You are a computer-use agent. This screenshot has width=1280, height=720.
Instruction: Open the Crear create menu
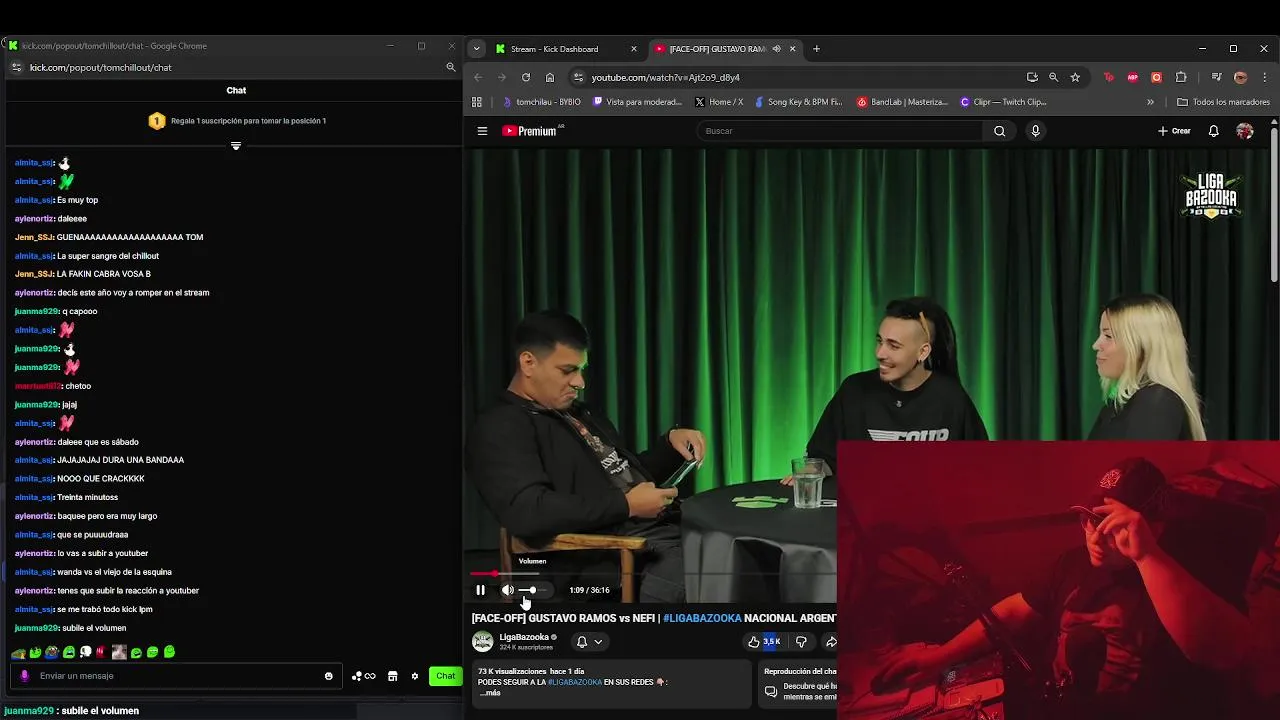click(1174, 131)
